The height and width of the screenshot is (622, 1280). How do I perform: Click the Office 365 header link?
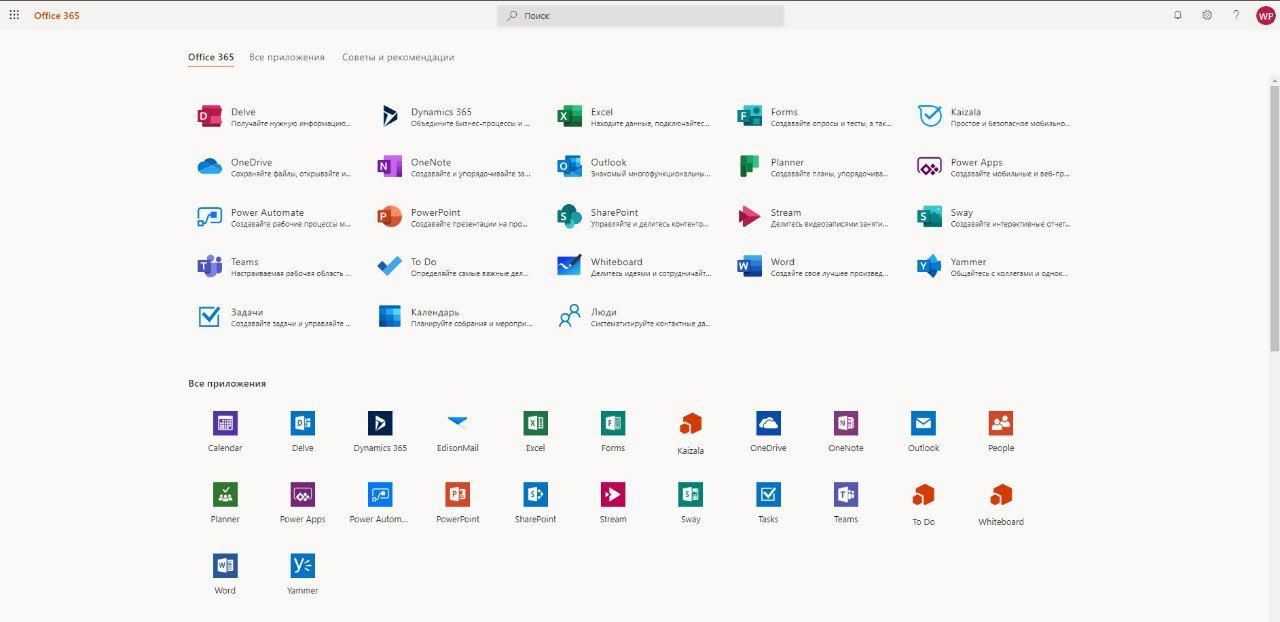(x=57, y=16)
